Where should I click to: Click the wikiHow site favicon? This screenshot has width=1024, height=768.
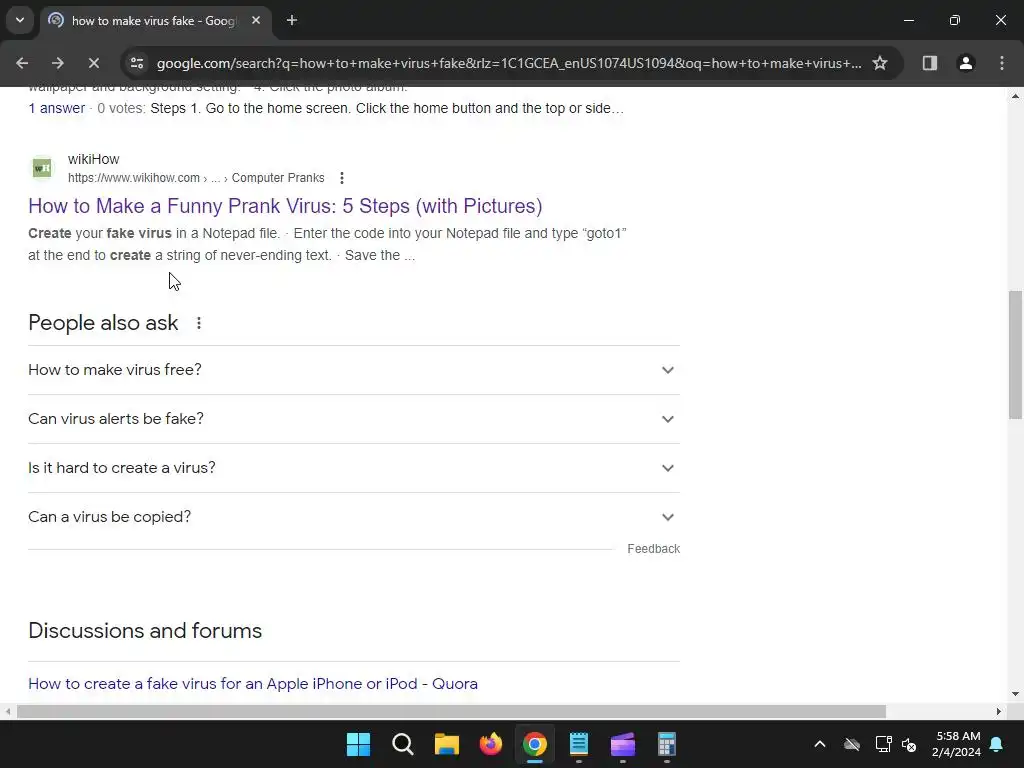click(42, 168)
